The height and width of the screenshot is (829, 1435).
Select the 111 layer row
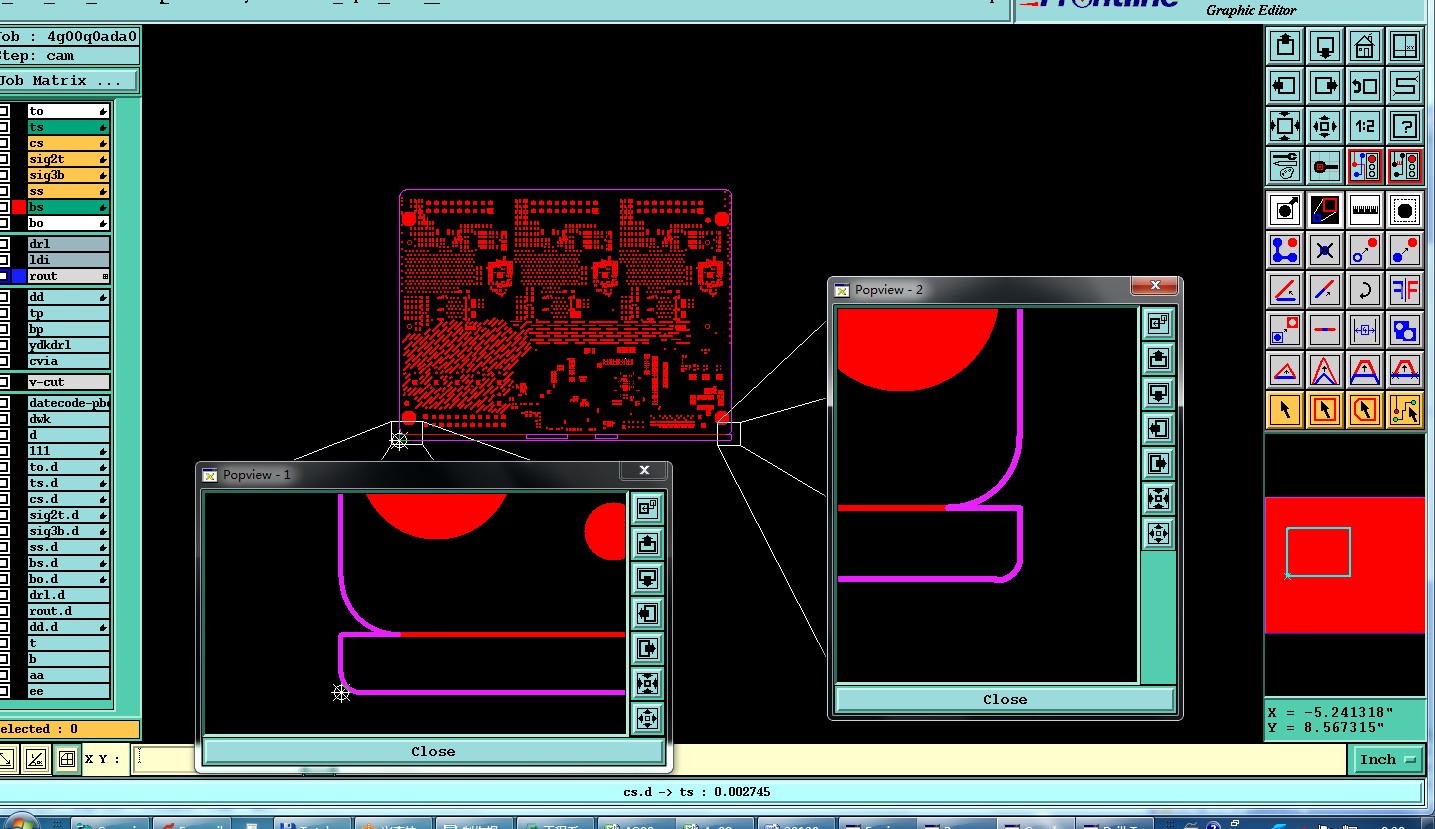[68, 451]
